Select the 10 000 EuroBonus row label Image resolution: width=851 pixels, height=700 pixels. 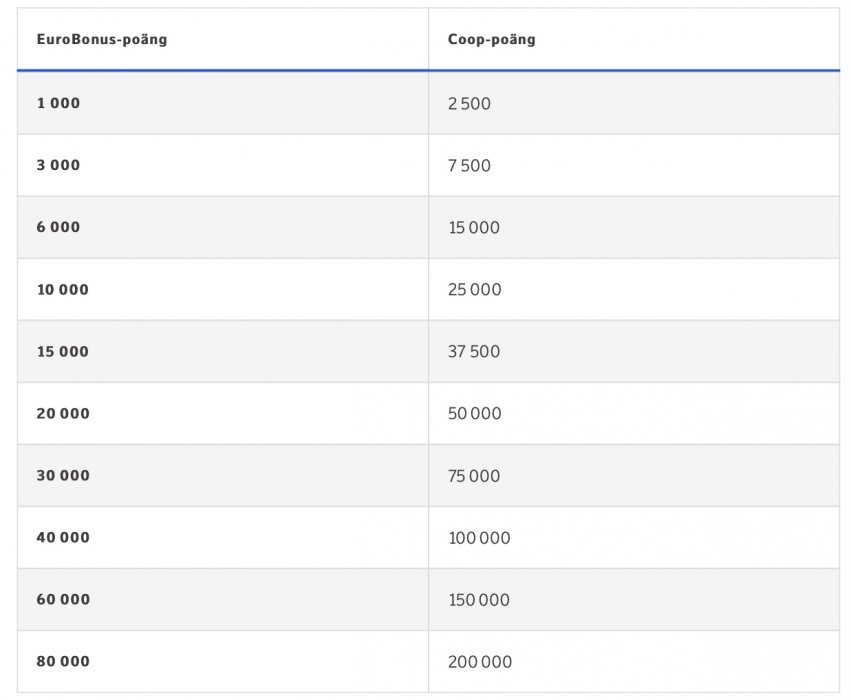(62, 290)
